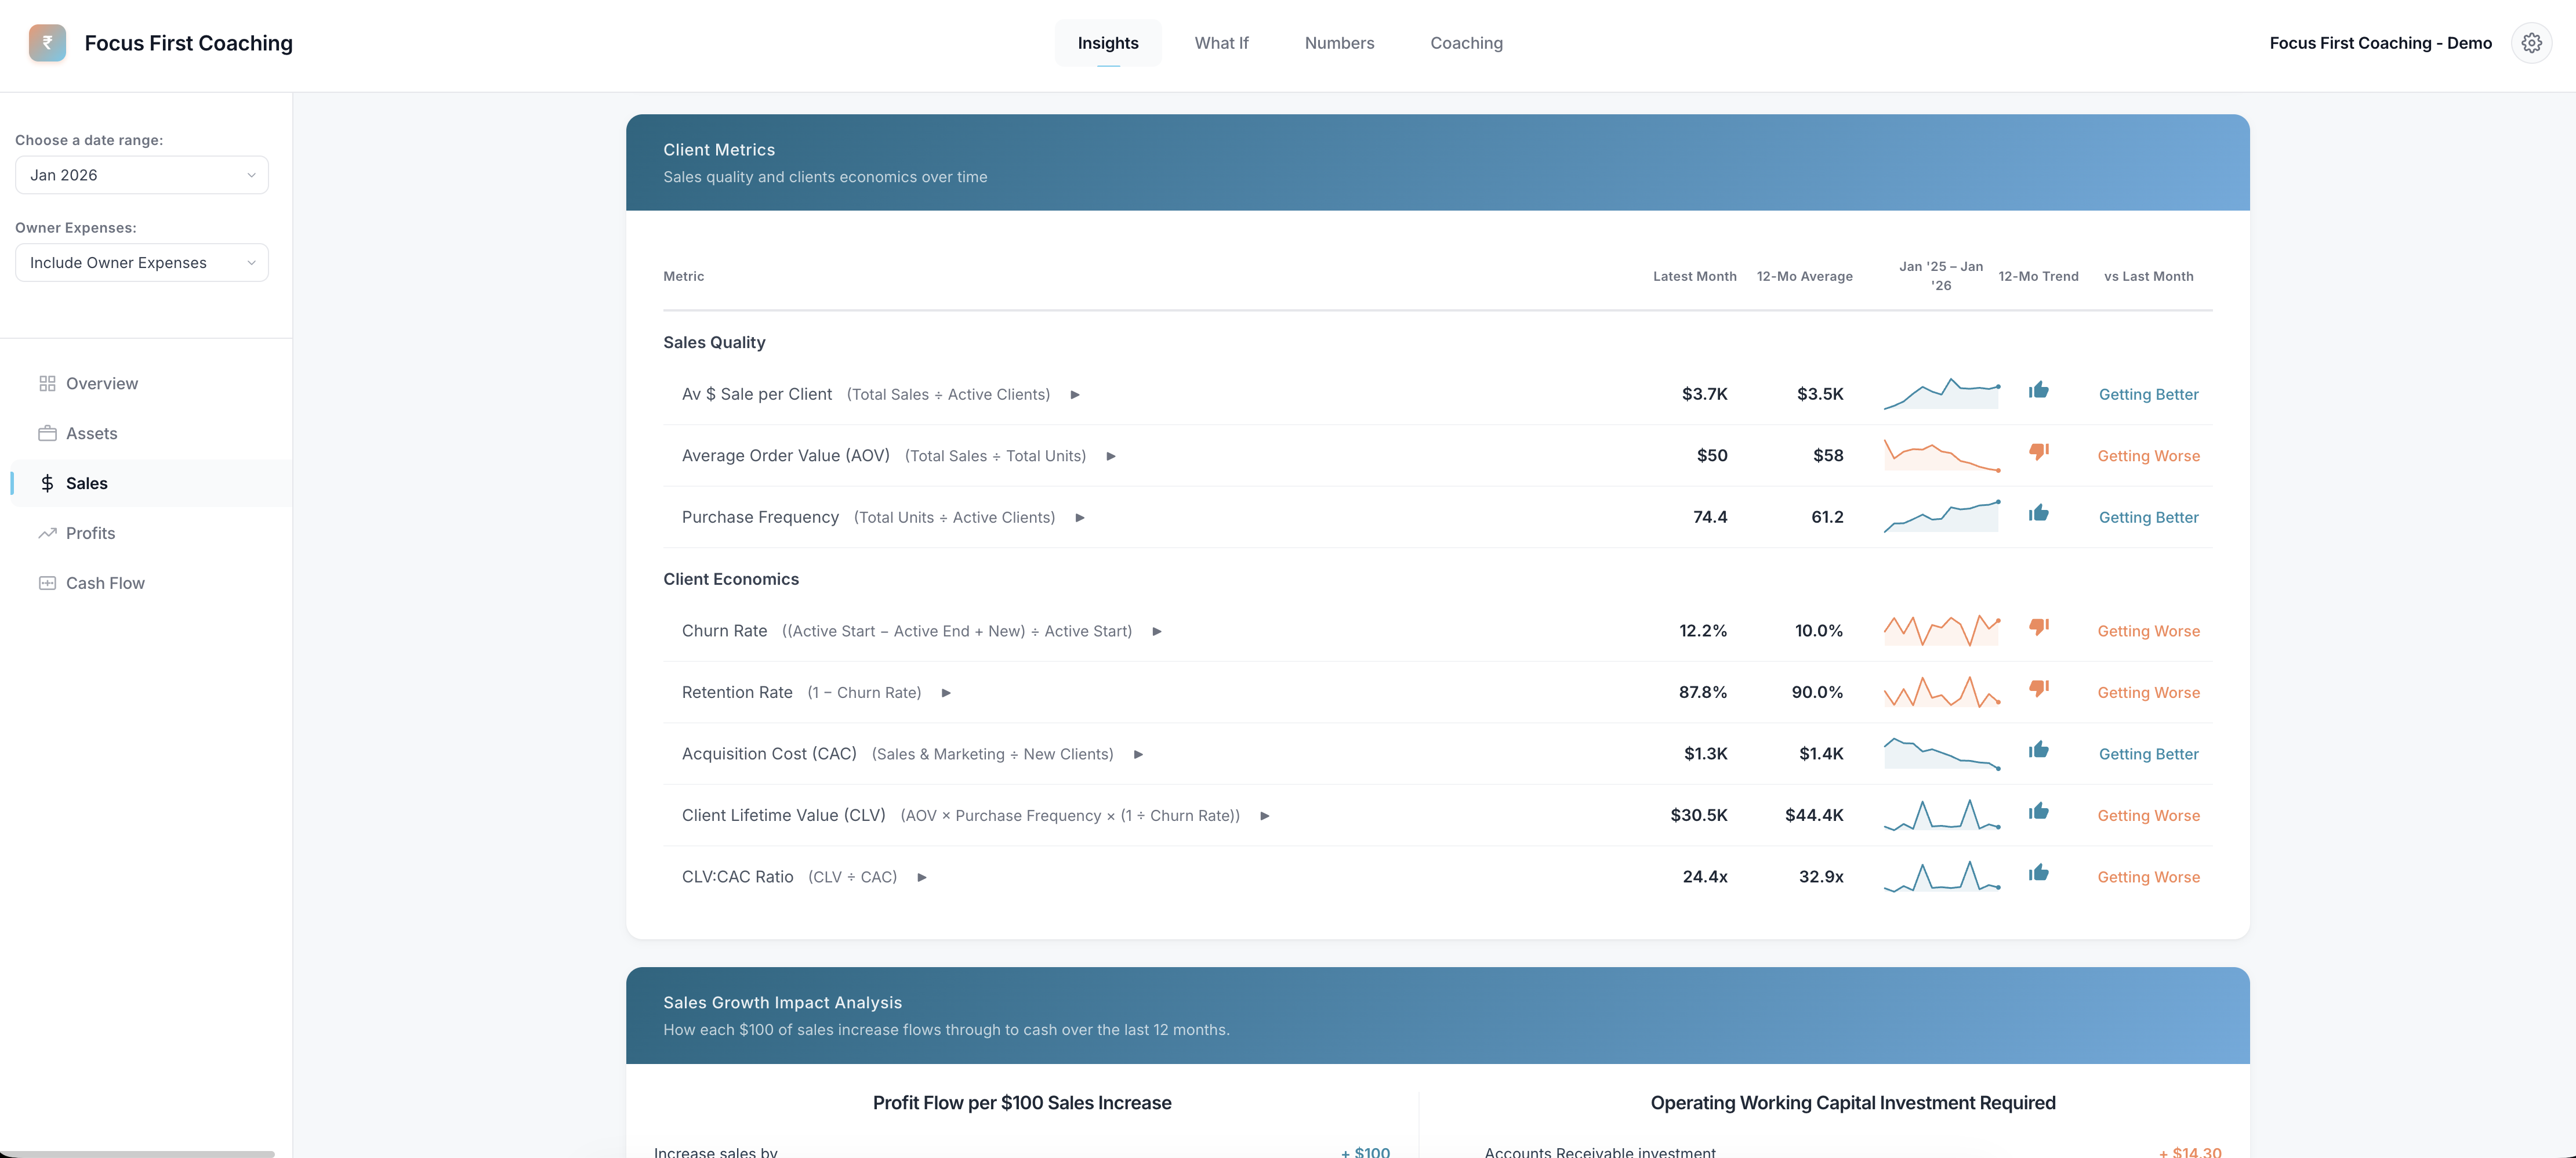The image size is (2576, 1158).
Task: Click the Retention Rate sparkline chart
Action: pos(1941,691)
